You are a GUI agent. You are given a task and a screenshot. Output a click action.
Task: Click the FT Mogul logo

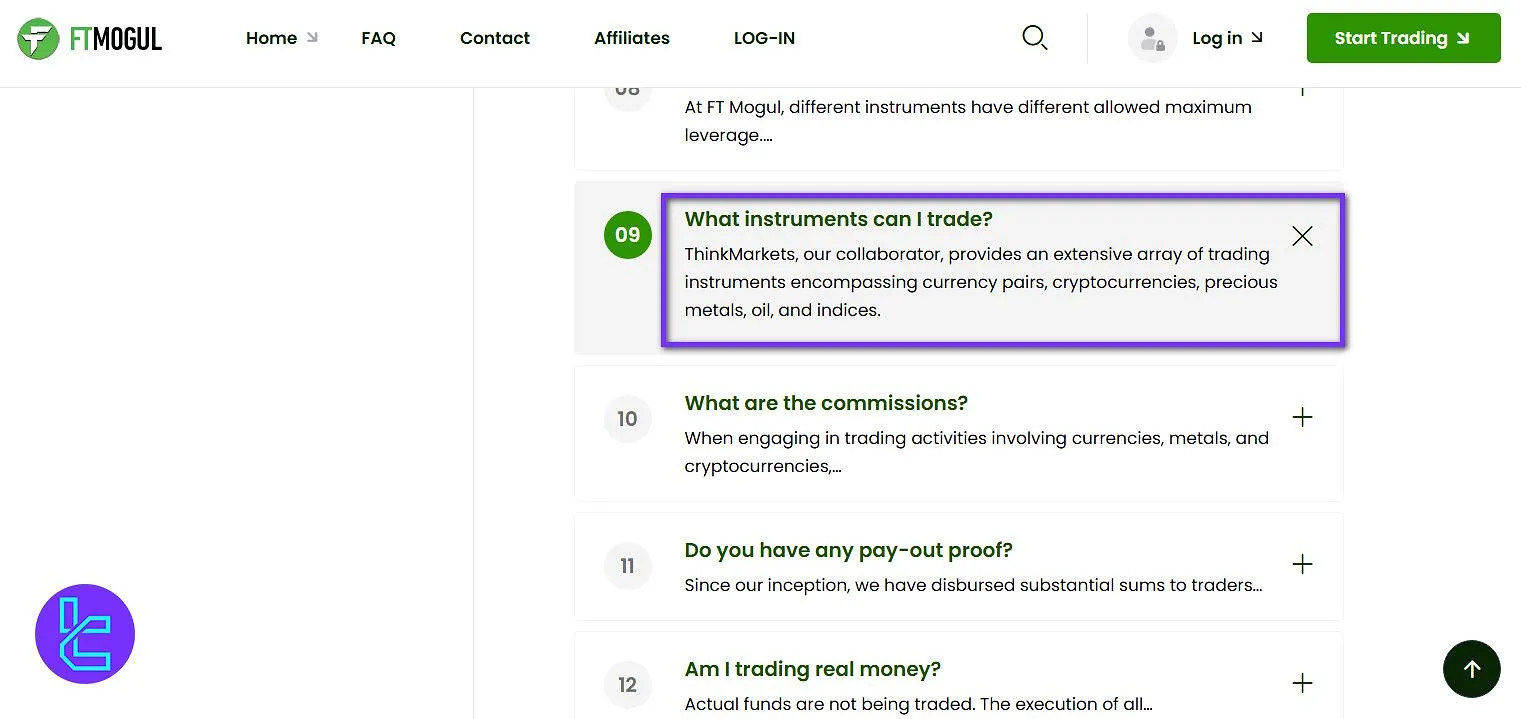click(90, 39)
